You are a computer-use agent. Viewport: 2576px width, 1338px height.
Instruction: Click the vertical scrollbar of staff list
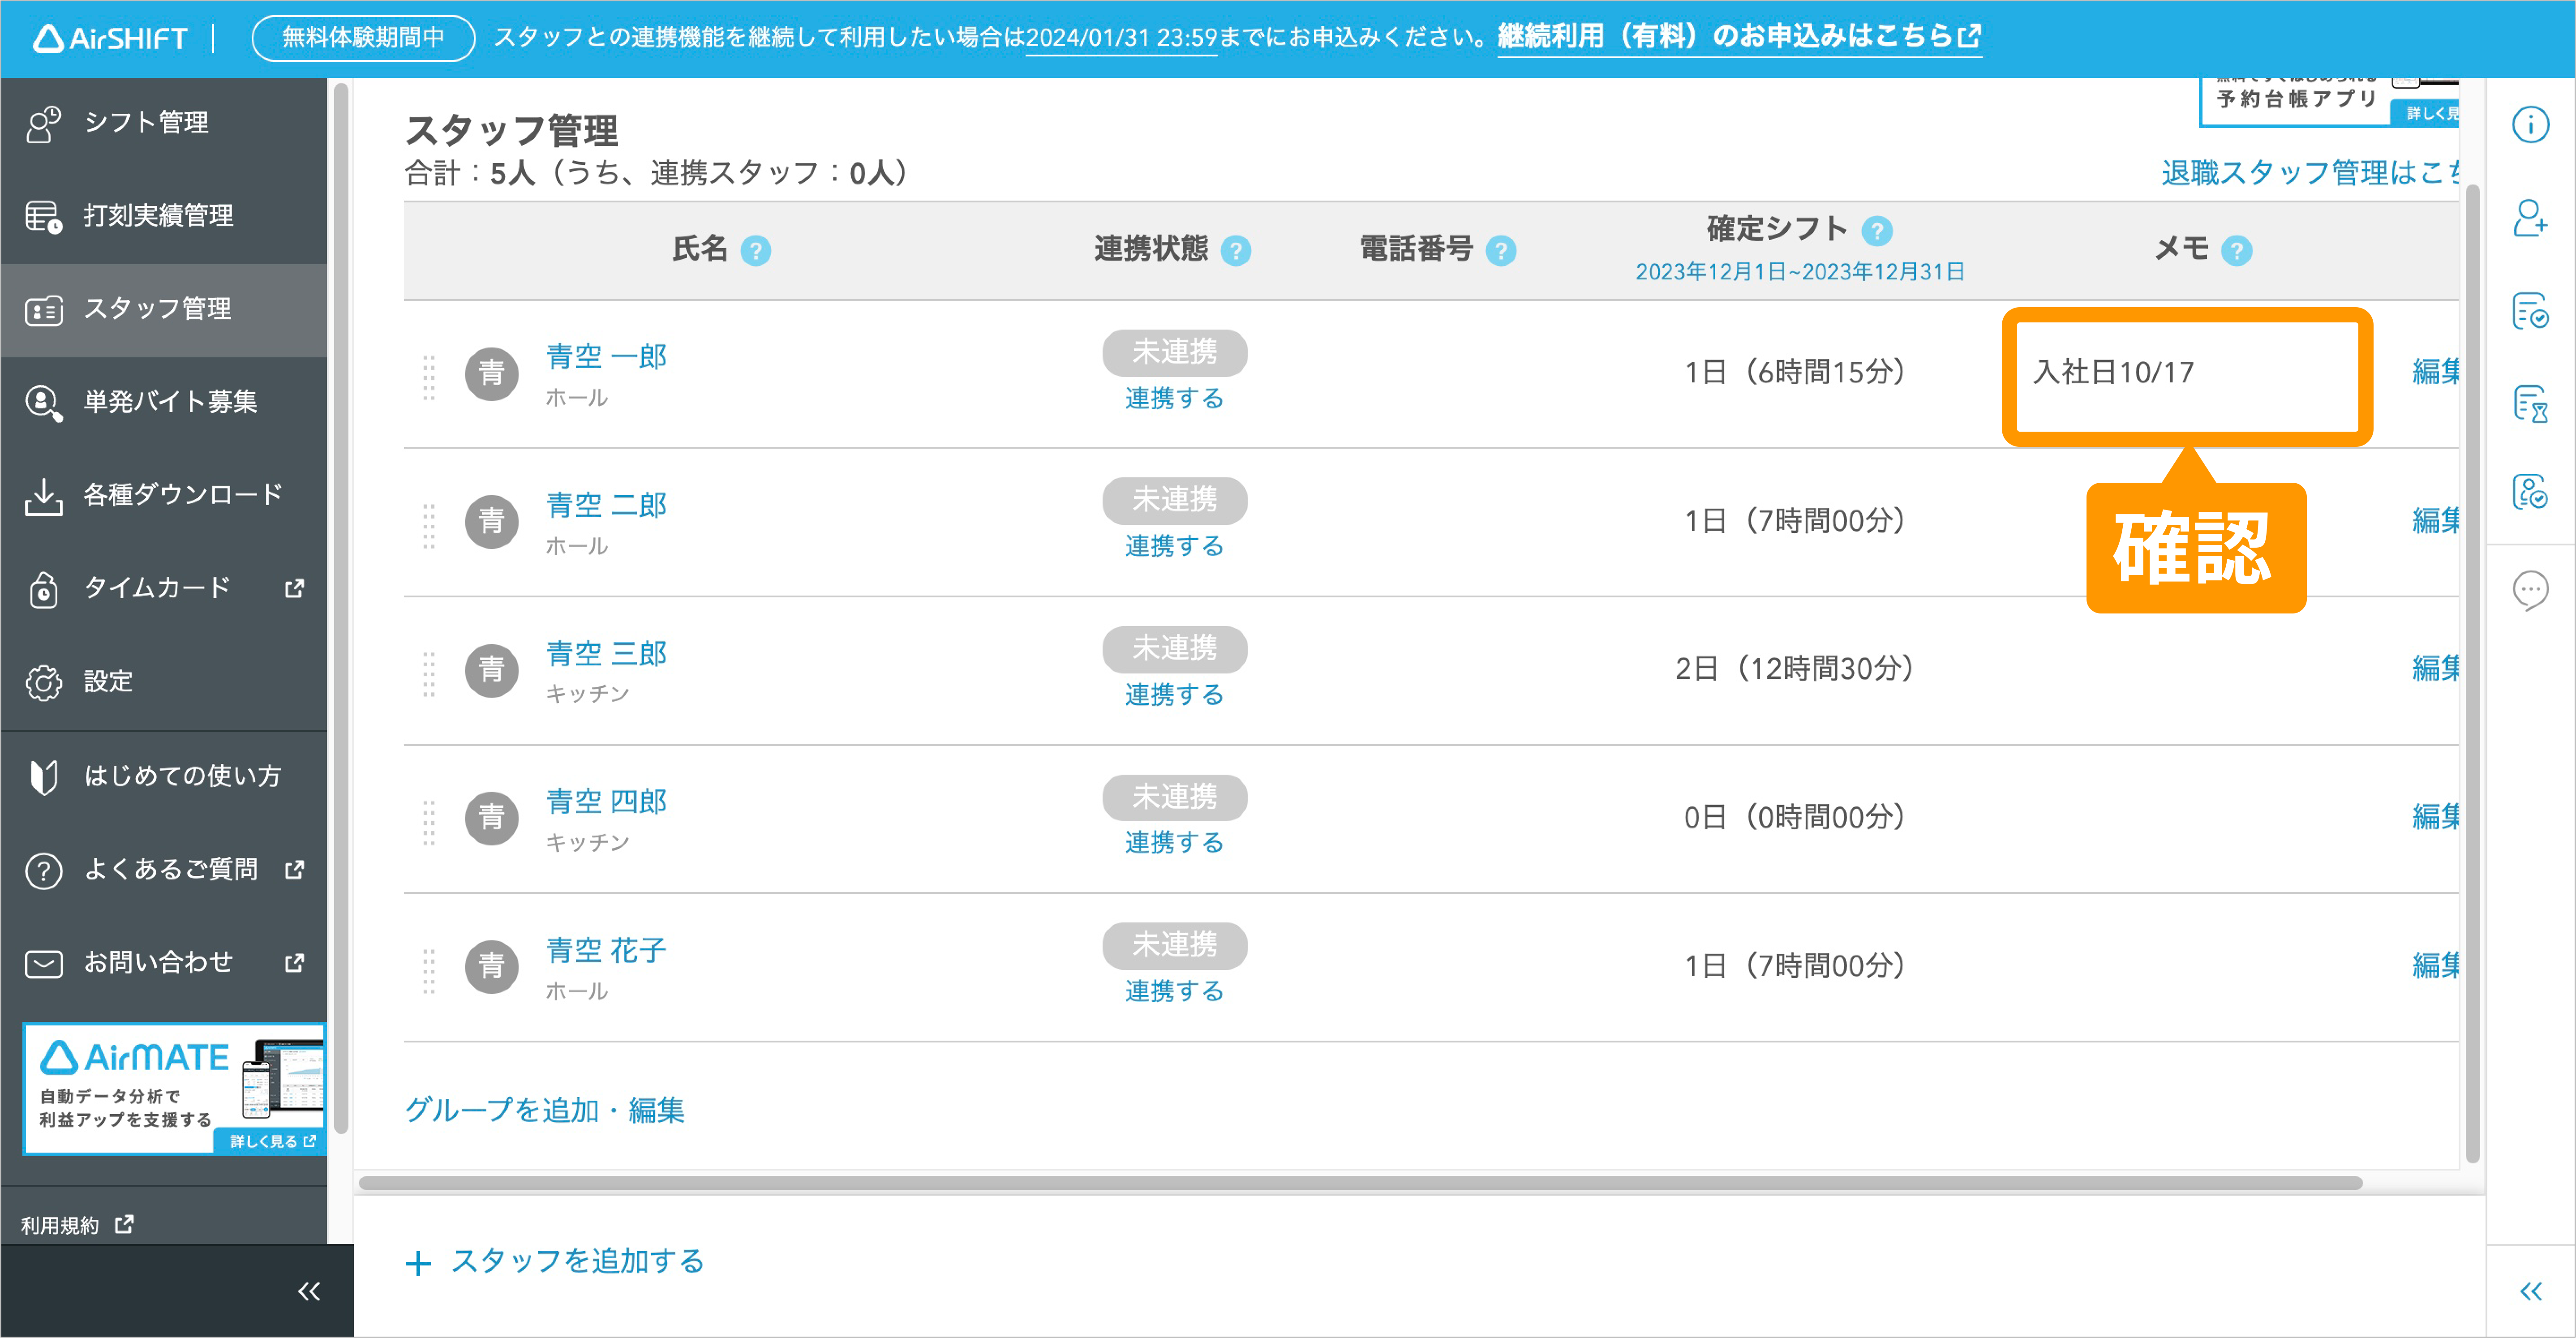(x=2473, y=673)
